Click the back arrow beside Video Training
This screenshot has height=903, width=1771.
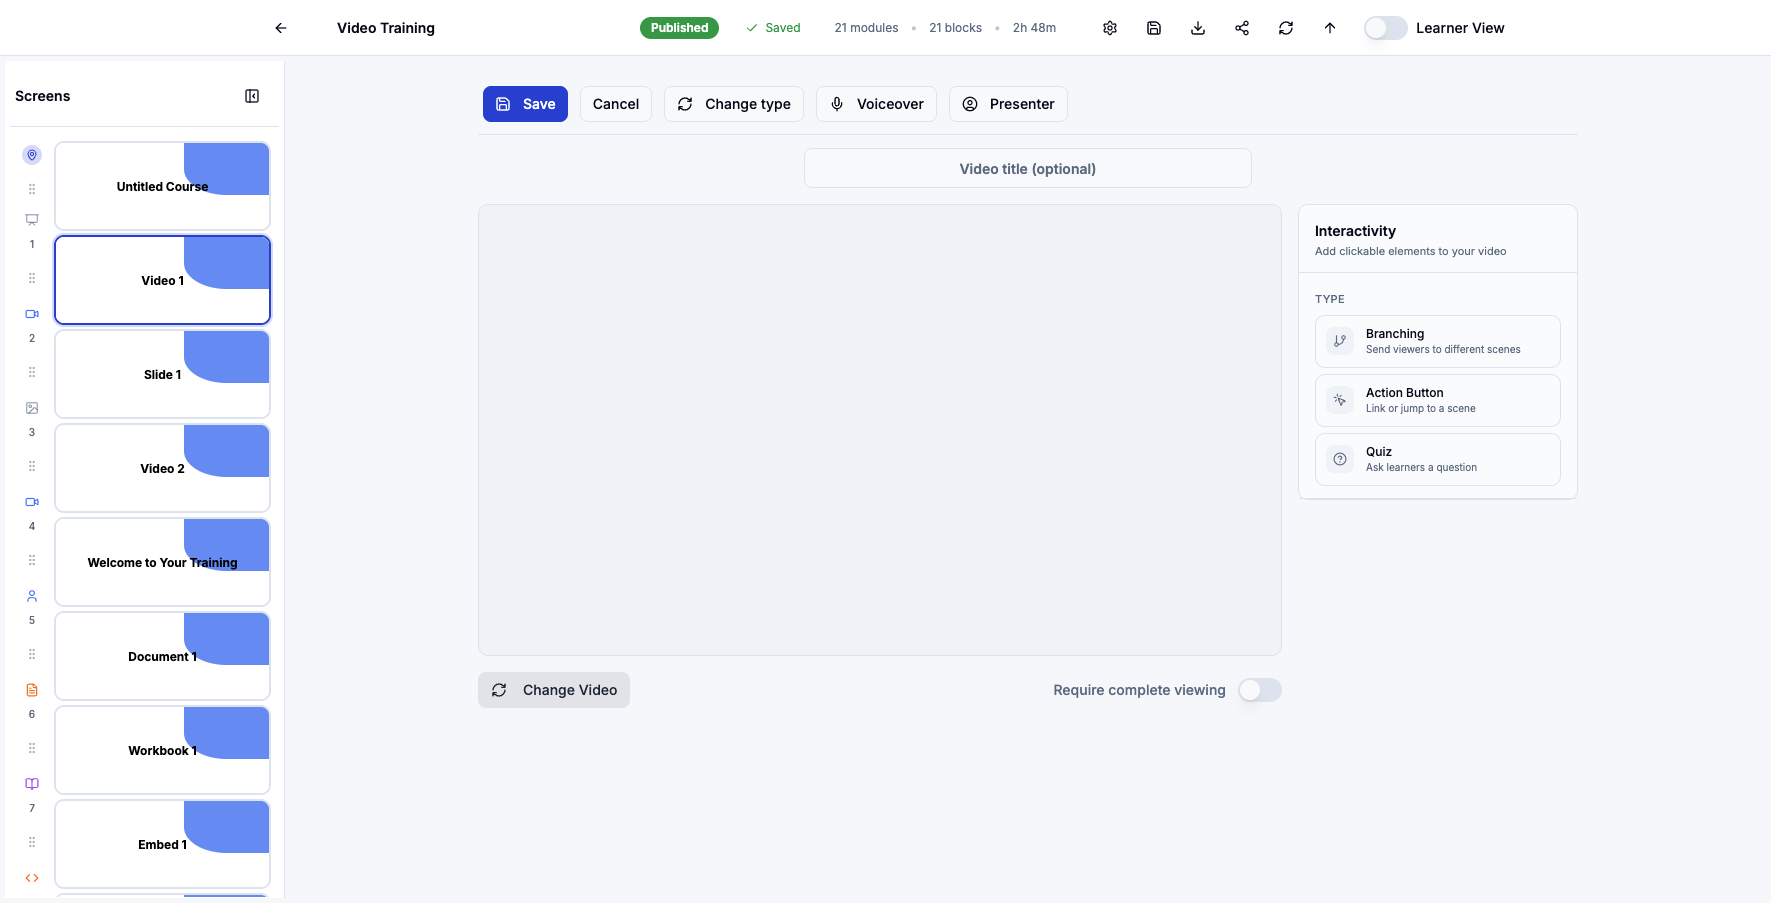click(x=280, y=27)
